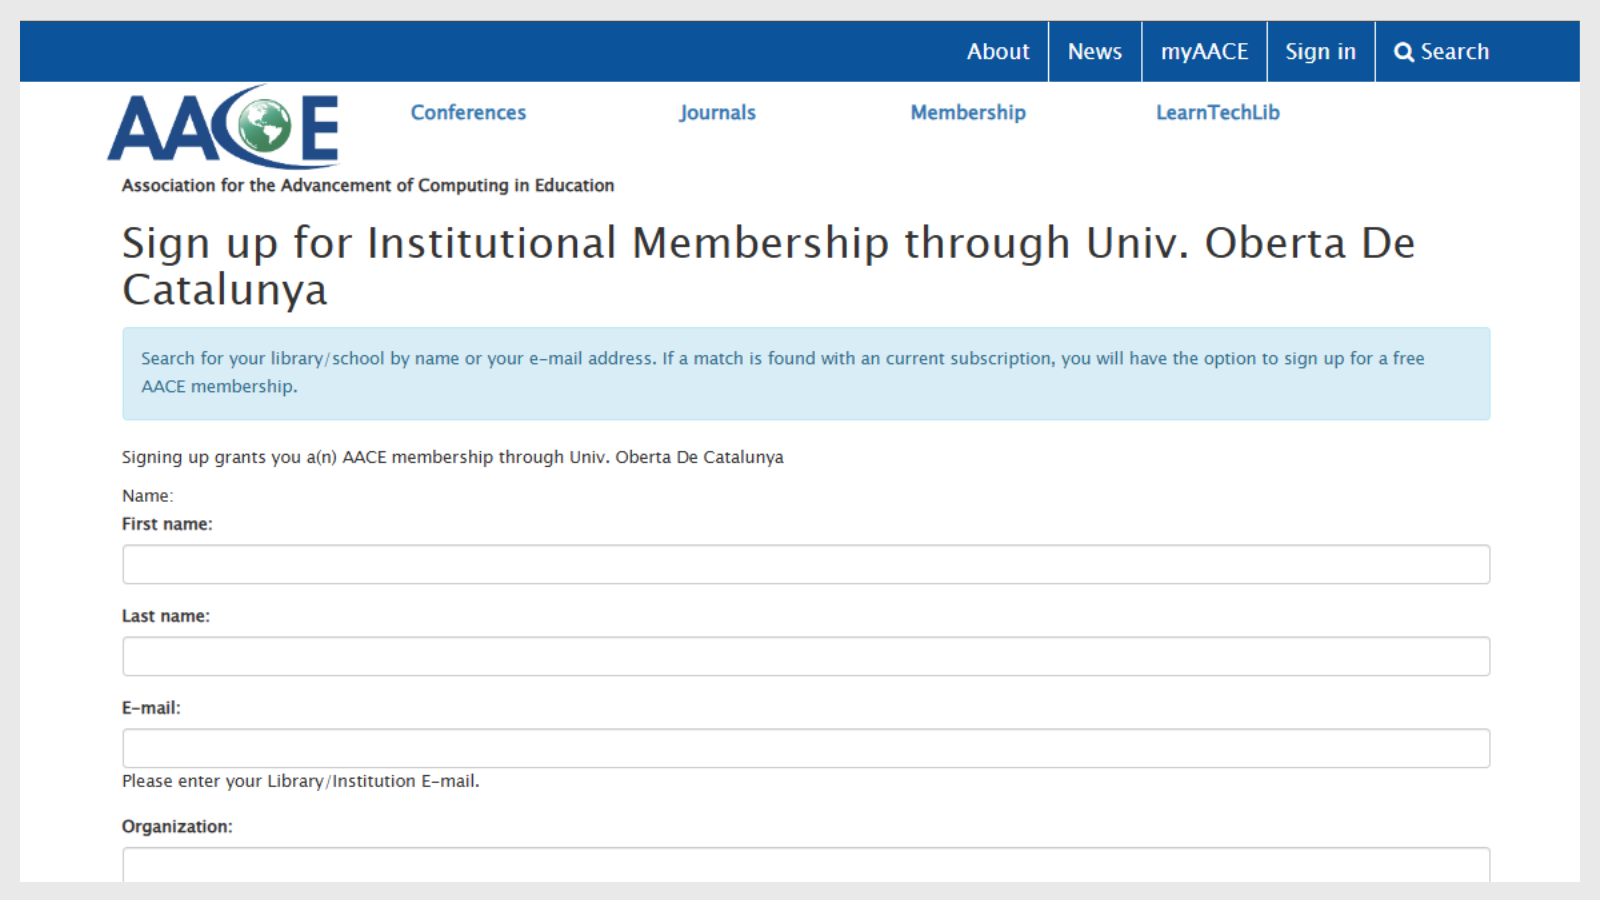Image resolution: width=1600 pixels, height=900 pixels.
Task: Open the Conferences section
Action: click(x=468, y=113)
